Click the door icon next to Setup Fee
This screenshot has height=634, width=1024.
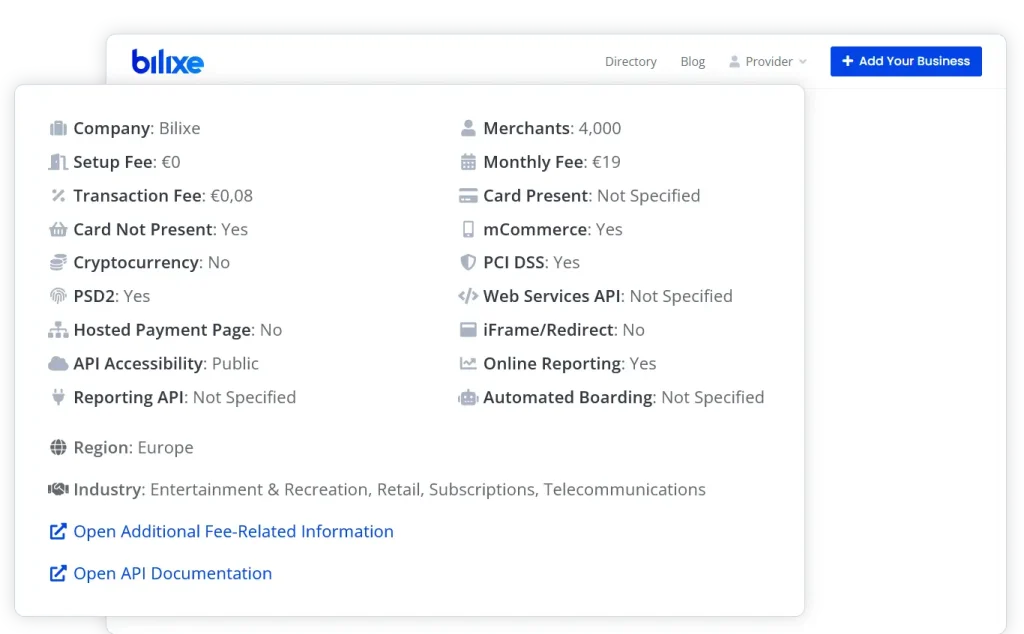[58, 162]
